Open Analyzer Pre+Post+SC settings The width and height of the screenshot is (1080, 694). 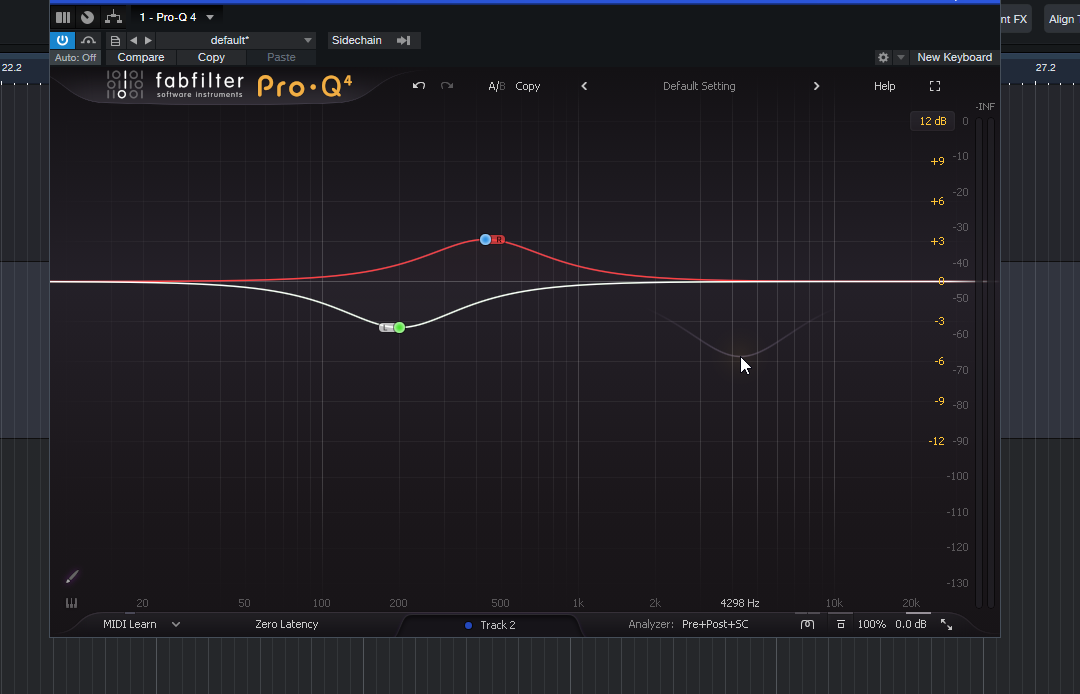click(689, 624)
